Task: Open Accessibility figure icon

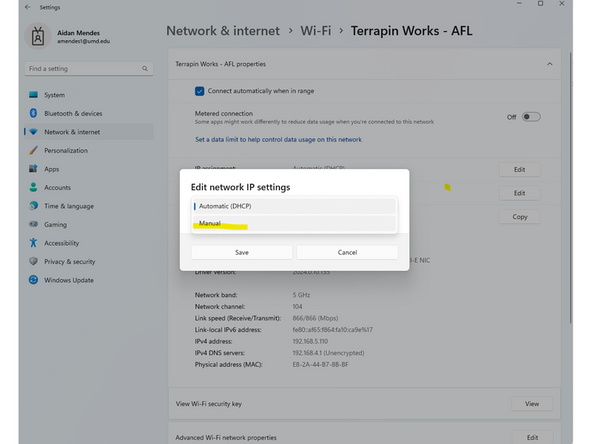Action: pos(33,243)
